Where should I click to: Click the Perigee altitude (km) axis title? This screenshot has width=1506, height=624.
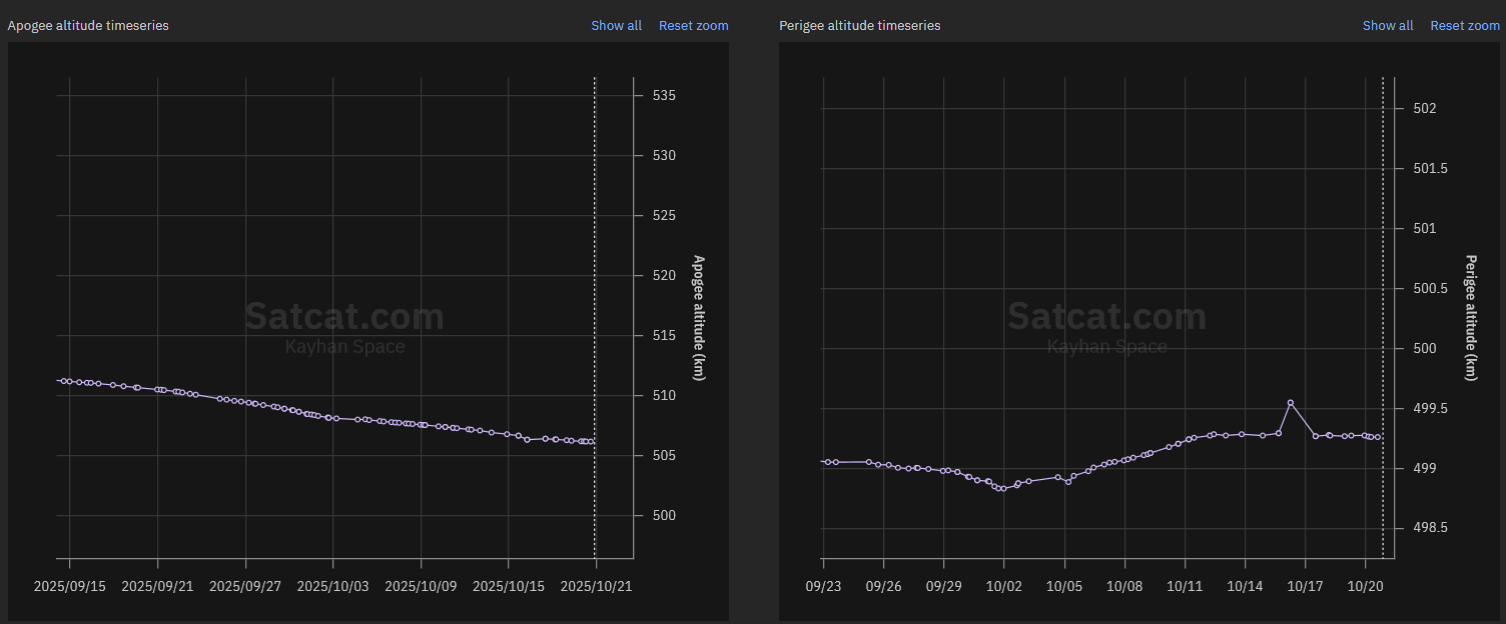click(1471, 318)
